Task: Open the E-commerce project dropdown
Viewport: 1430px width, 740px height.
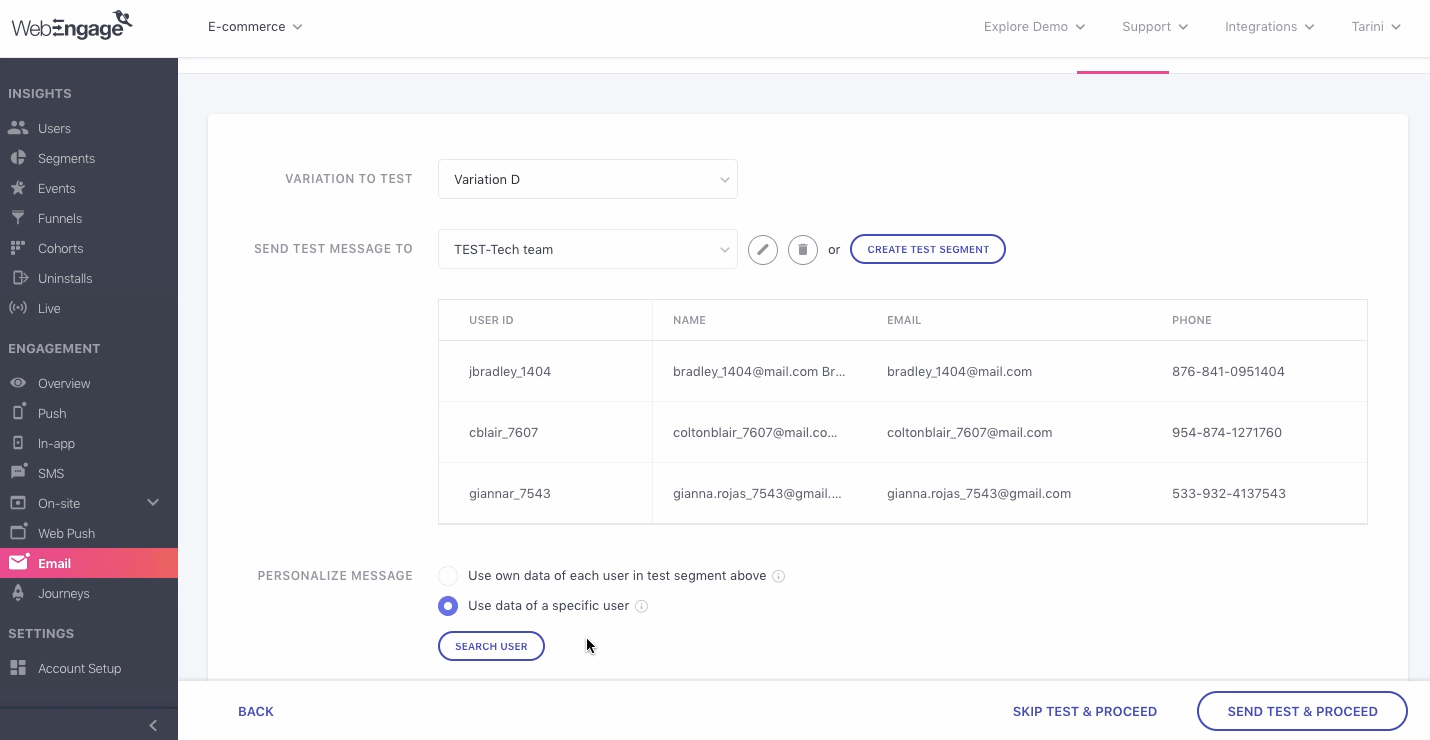Action: click(255, 27)
